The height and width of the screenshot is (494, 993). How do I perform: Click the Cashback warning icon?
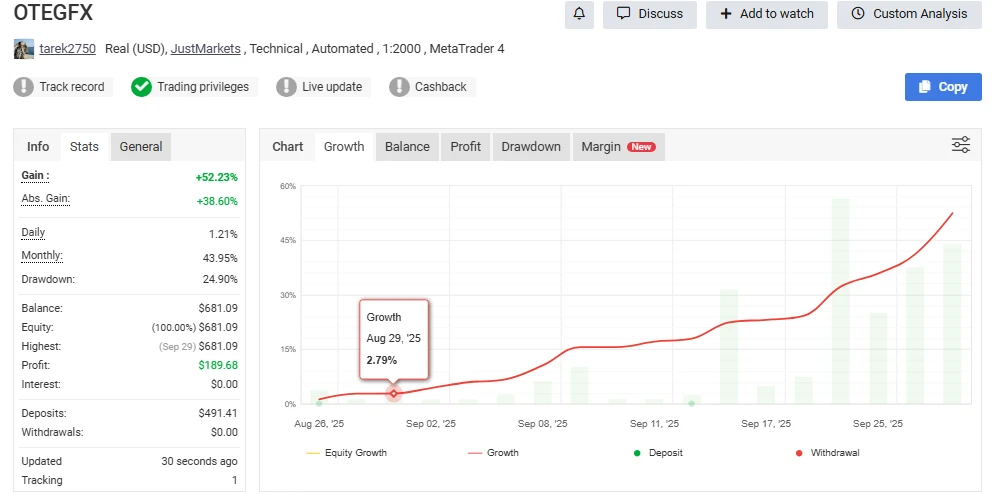(400, 87)
